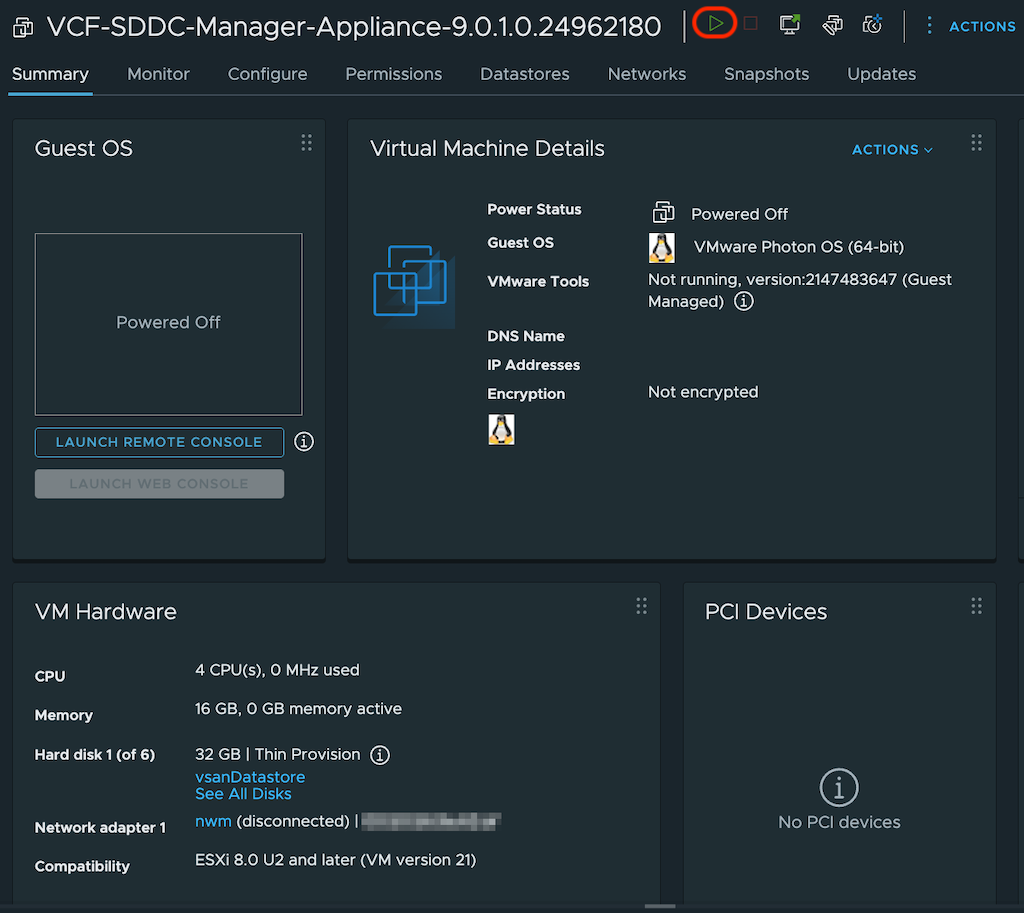Click the LAUNCH REMOTE CONSOLE button

point(159,442)
